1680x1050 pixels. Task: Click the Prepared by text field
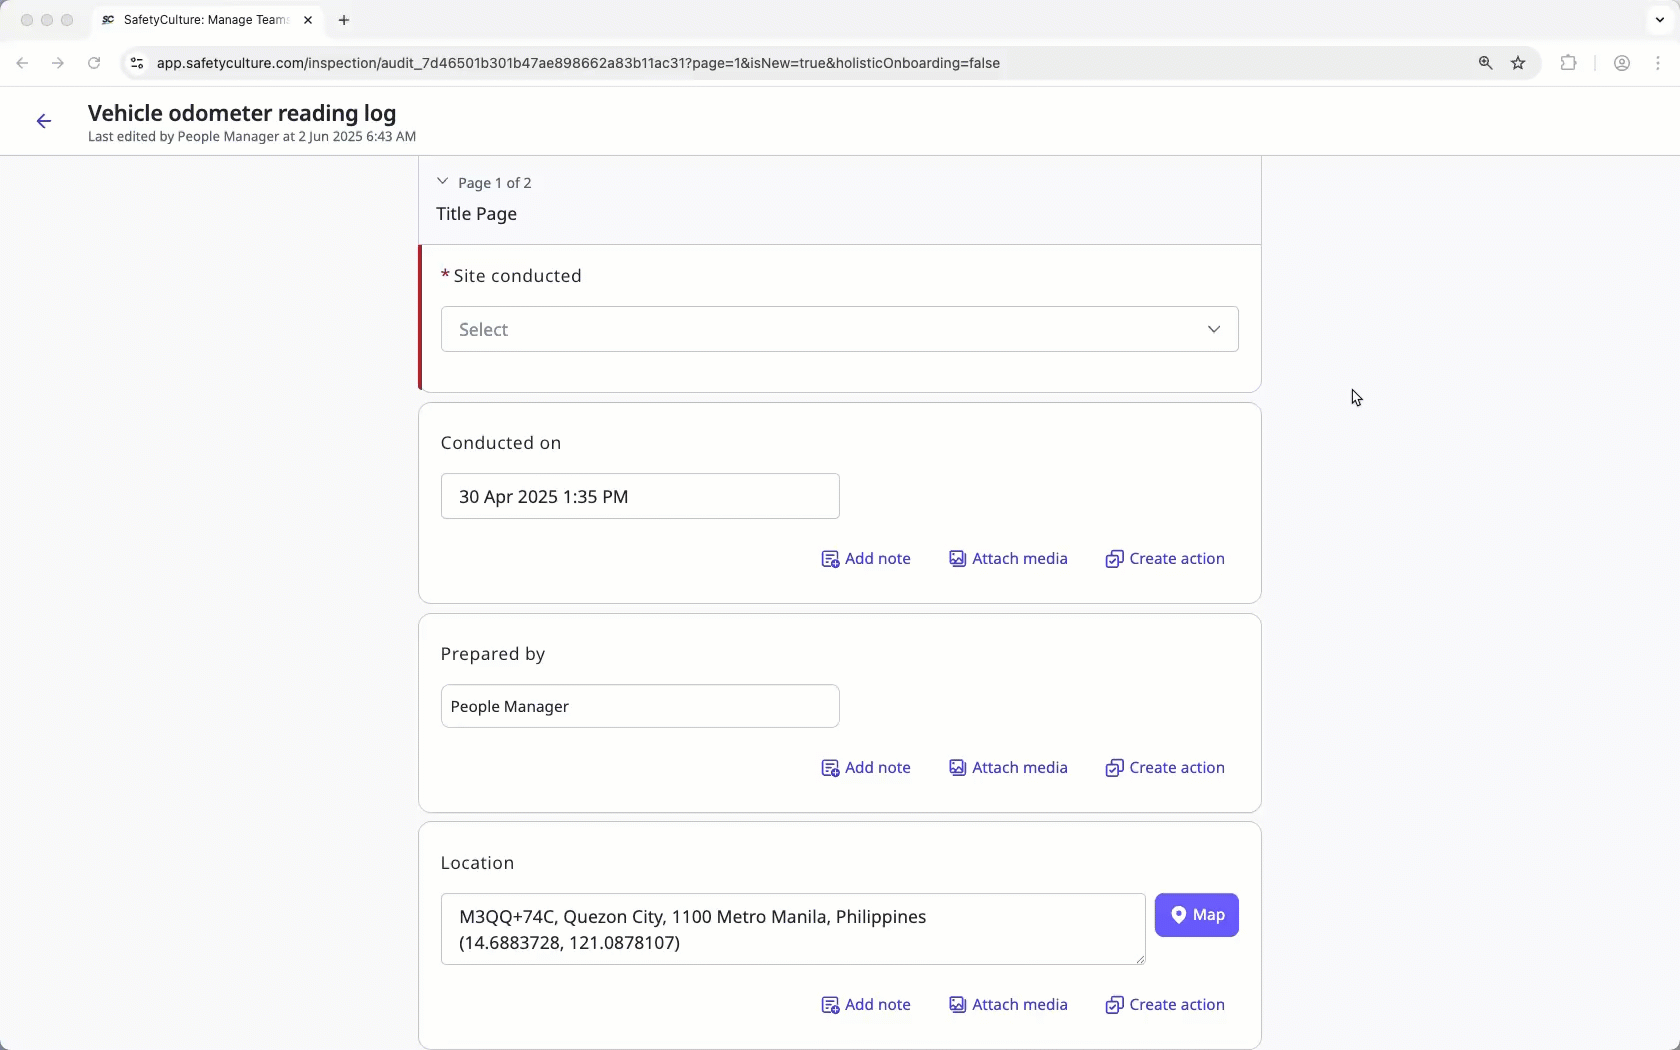coord(639,706)
